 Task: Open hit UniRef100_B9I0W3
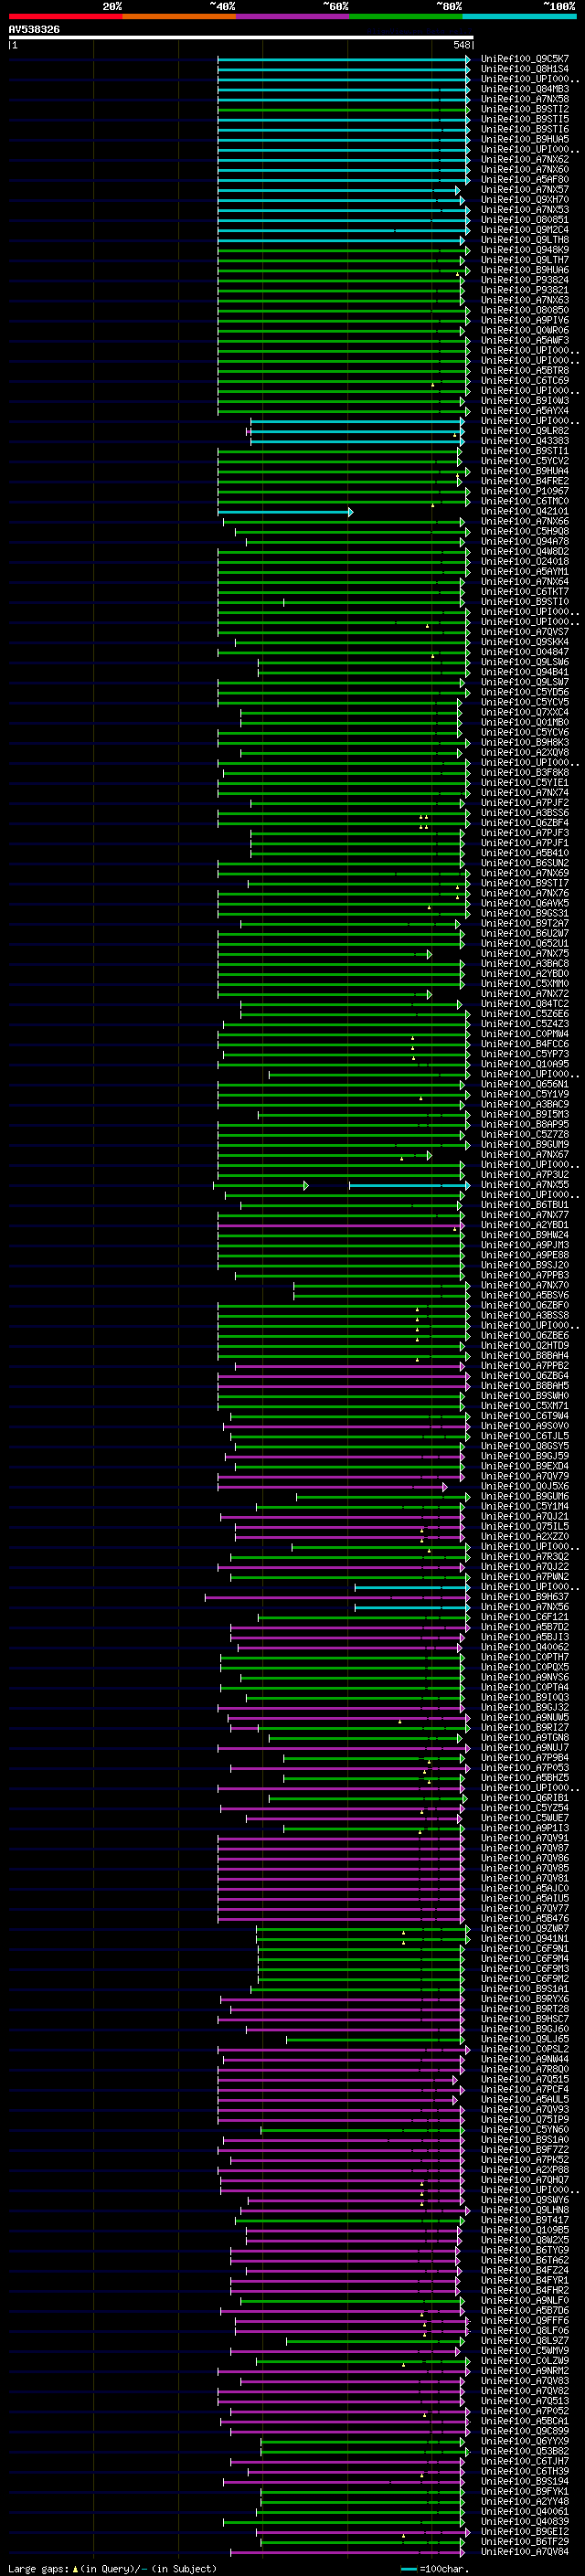(x=525, y=401)
